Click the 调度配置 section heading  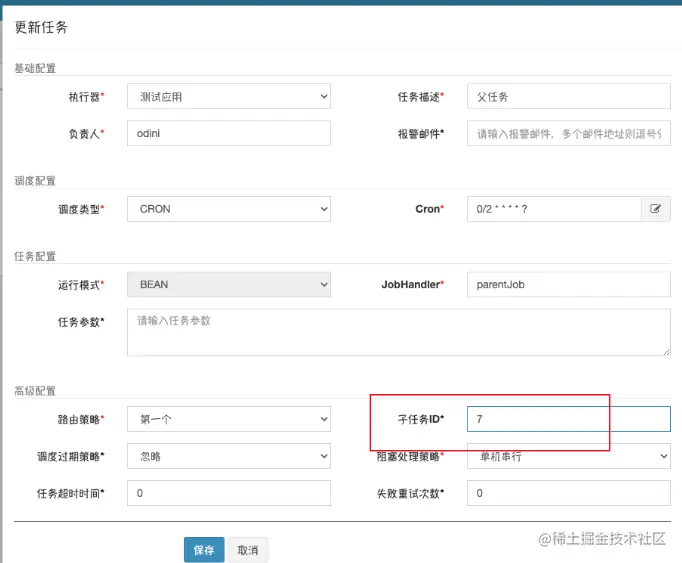coord(35,181)
